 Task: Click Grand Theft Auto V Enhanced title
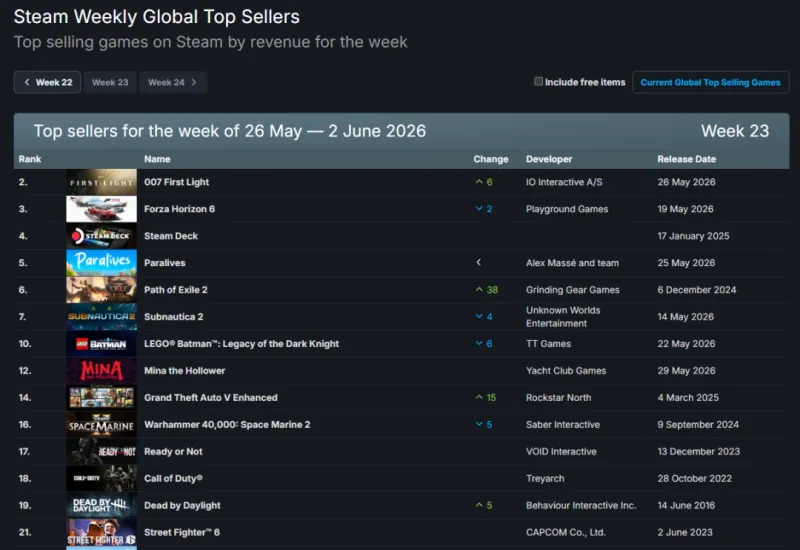(x=211, y=397)
